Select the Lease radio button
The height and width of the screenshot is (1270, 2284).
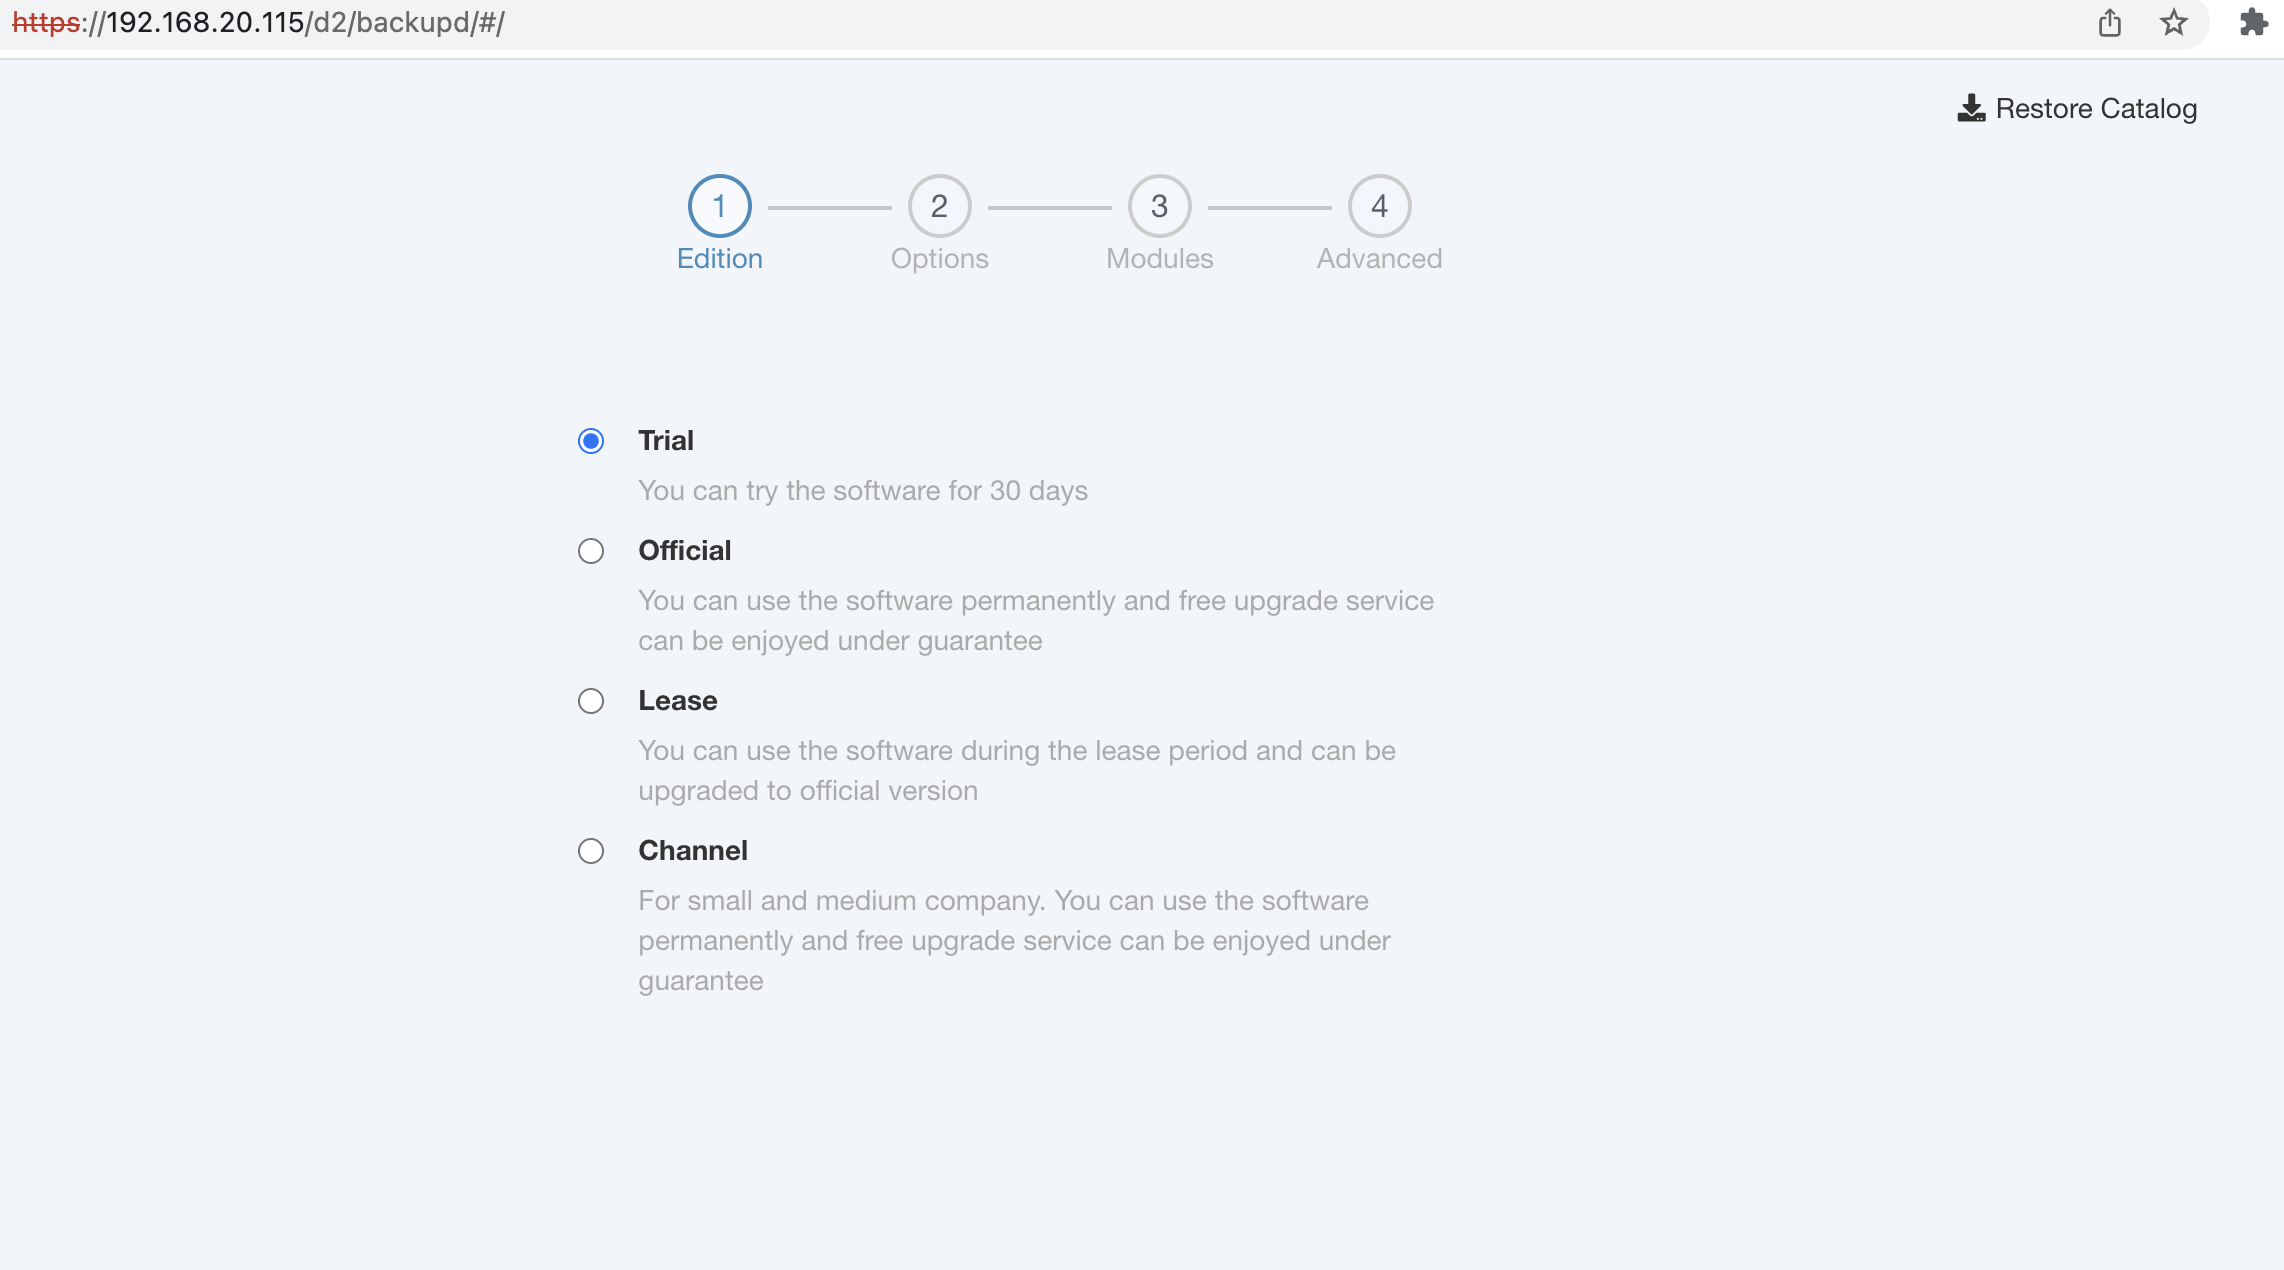click(591, 701)
